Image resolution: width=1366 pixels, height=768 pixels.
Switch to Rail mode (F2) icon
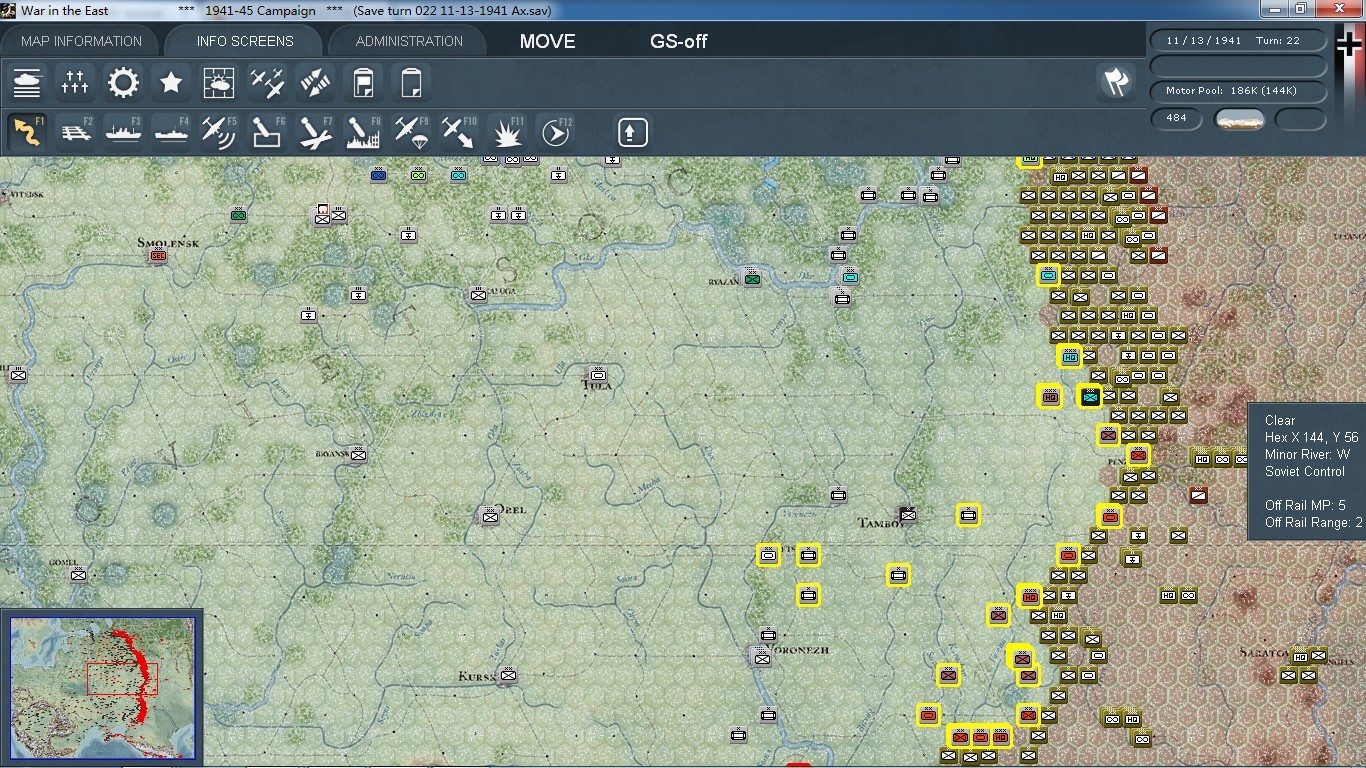76,132
